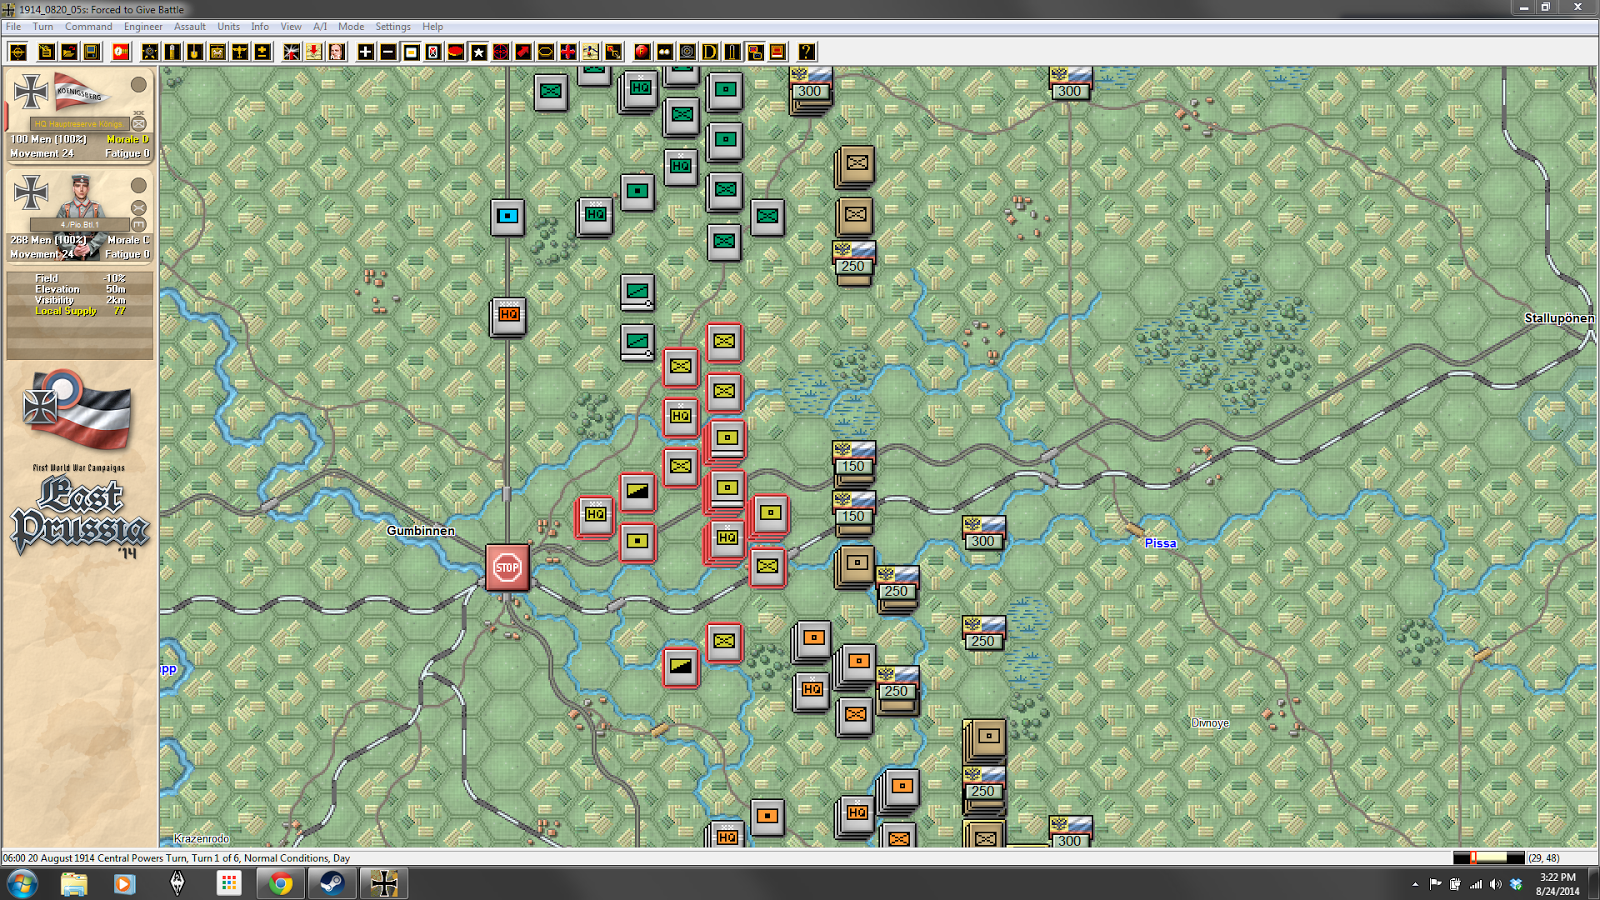This screenshot has height=900, width=1600.
Task: Click the airplane toolbar icon
Action: pyautogui.click(x=240, y=52)
